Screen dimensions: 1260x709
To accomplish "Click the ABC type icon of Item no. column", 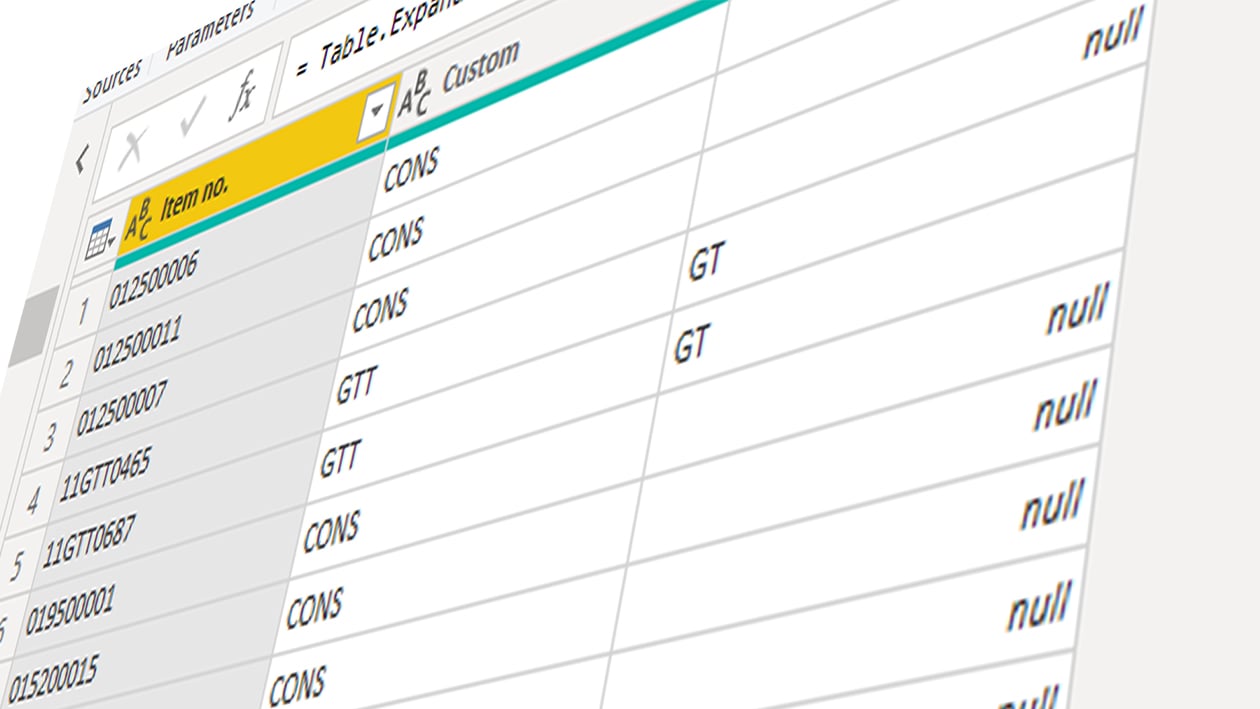I will click(138, 220).
